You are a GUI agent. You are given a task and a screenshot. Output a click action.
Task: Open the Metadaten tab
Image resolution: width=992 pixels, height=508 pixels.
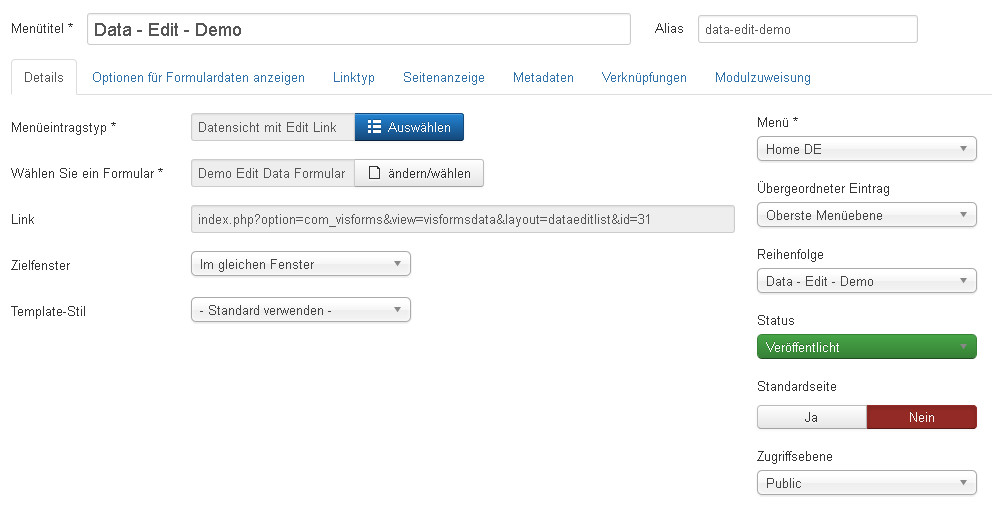[543, 77]
